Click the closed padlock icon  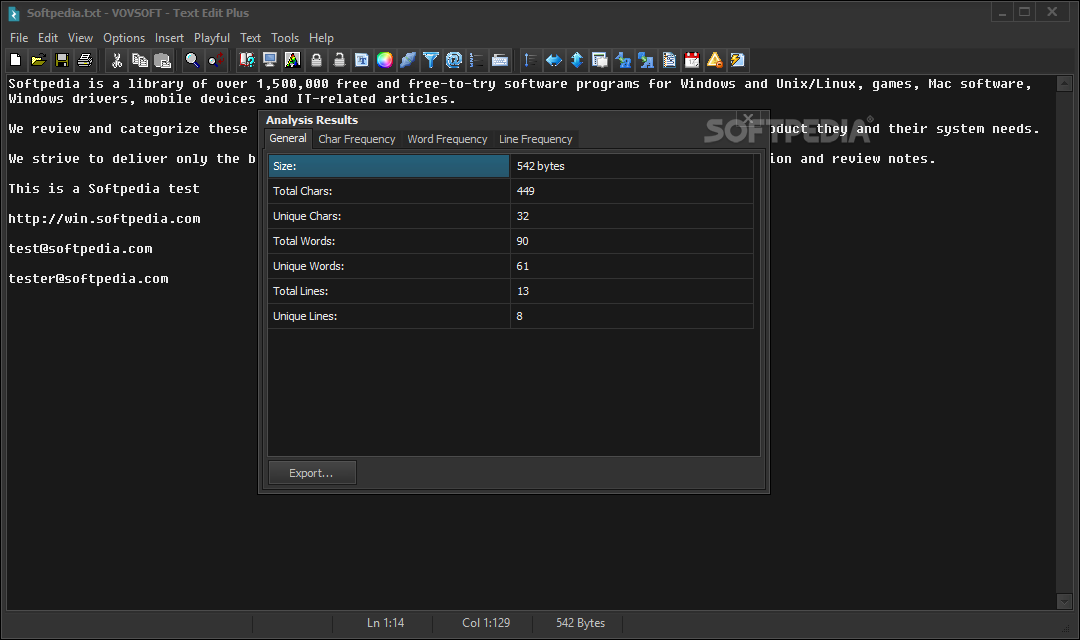pos(316,61)
